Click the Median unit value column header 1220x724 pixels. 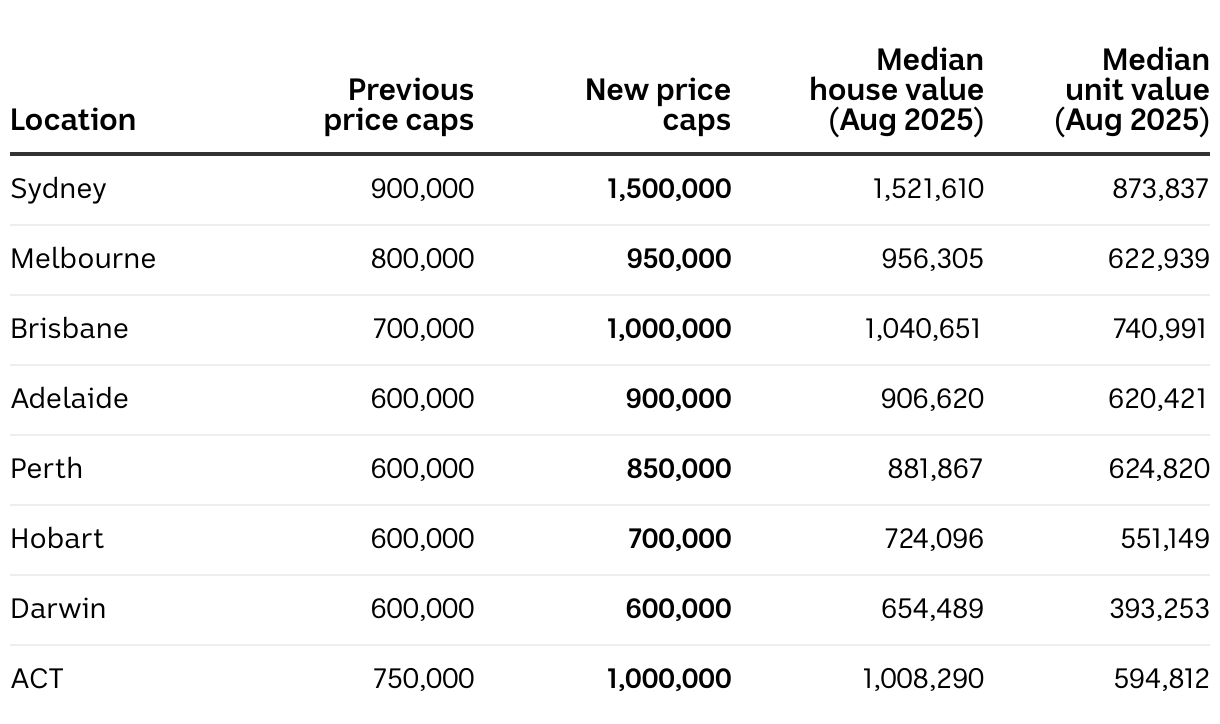pos(1133,90)
